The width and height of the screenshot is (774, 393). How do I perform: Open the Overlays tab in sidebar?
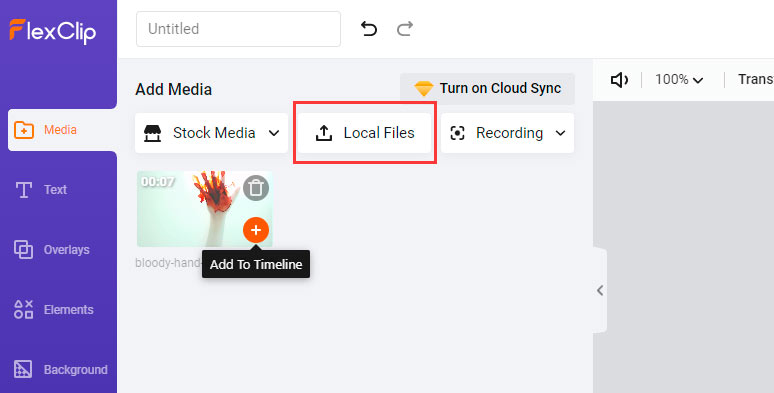pyautogui.click(x=52, y=250)
